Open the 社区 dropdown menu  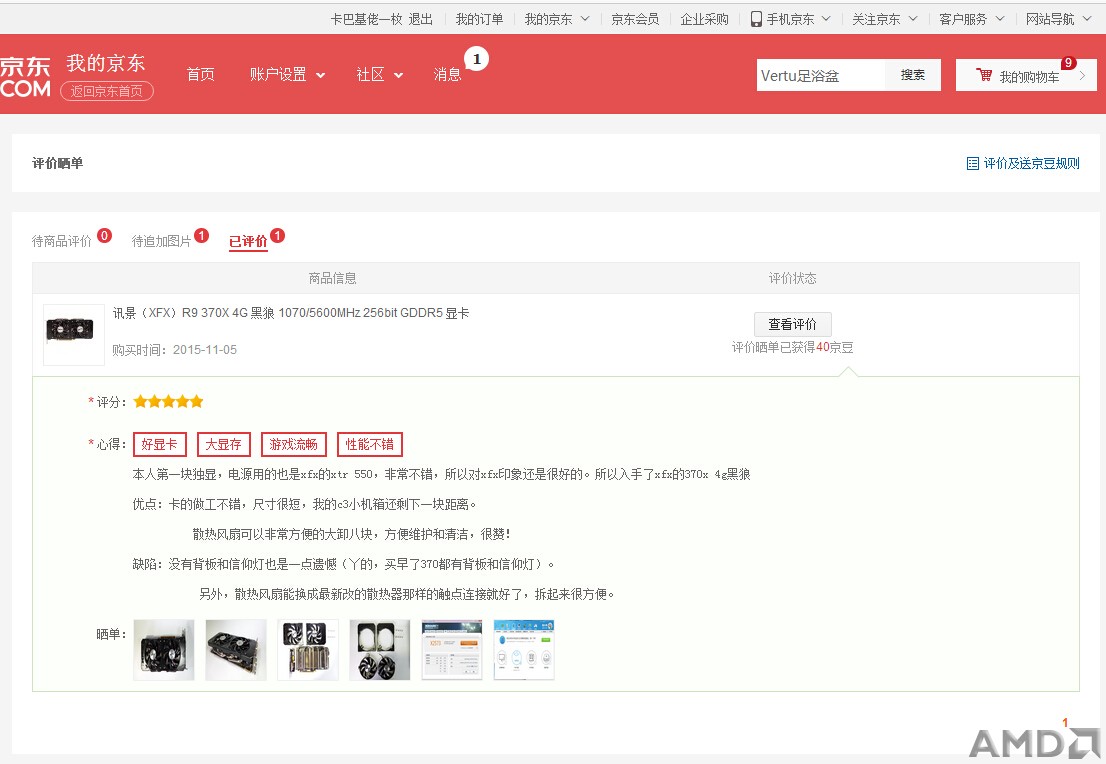coord(379,75)
